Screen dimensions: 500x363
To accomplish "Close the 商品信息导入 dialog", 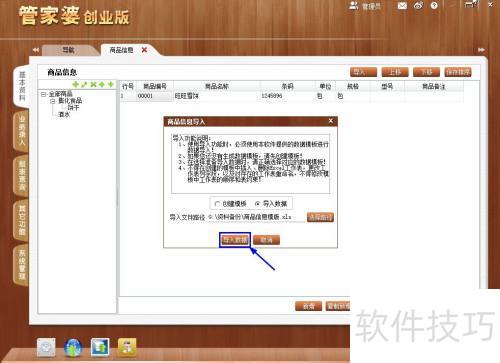I will [x=330, y=121].
